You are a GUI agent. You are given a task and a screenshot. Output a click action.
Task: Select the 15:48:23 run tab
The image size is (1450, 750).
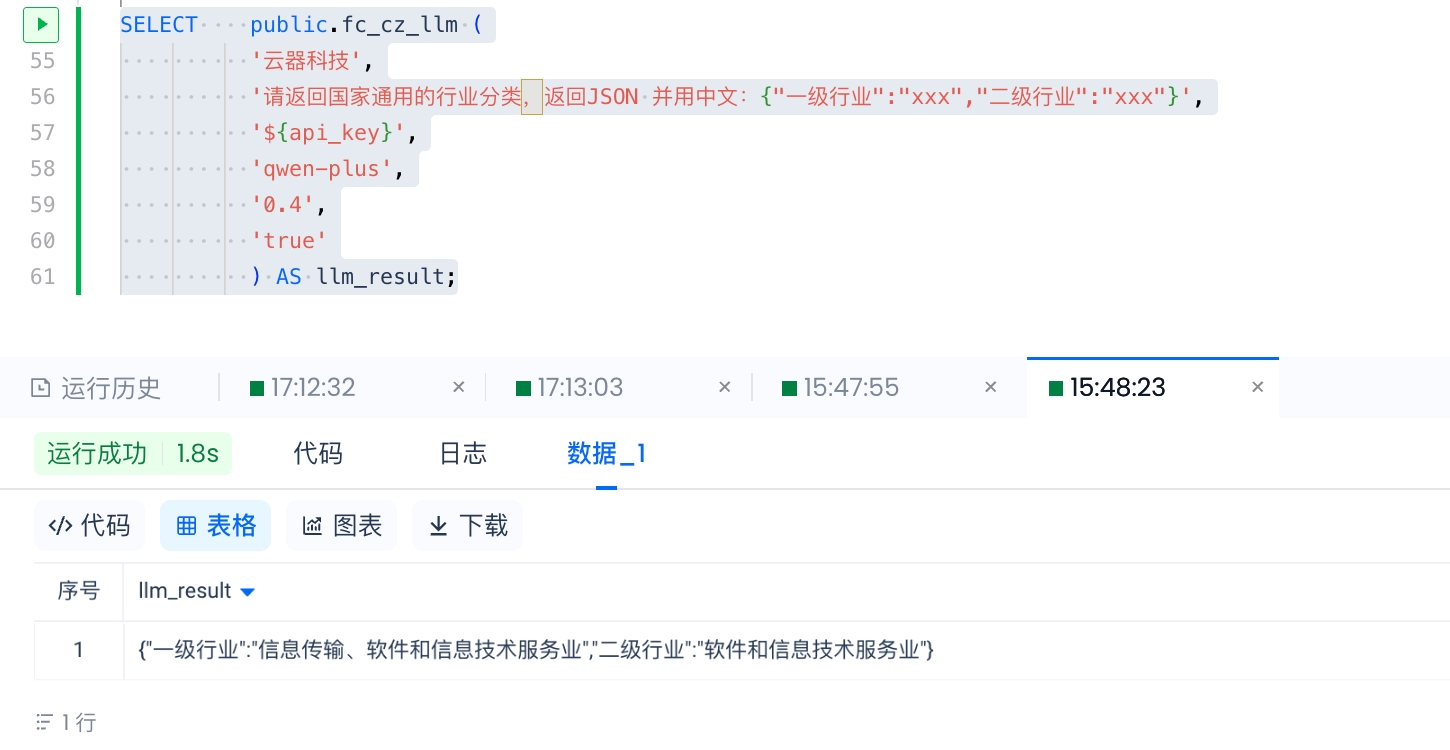click(1117, 388)
